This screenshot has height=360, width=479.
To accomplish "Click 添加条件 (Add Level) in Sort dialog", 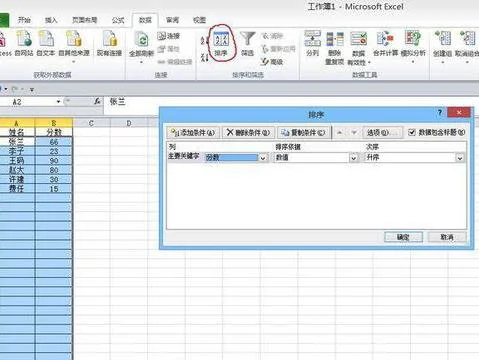I will click(193, 133).
